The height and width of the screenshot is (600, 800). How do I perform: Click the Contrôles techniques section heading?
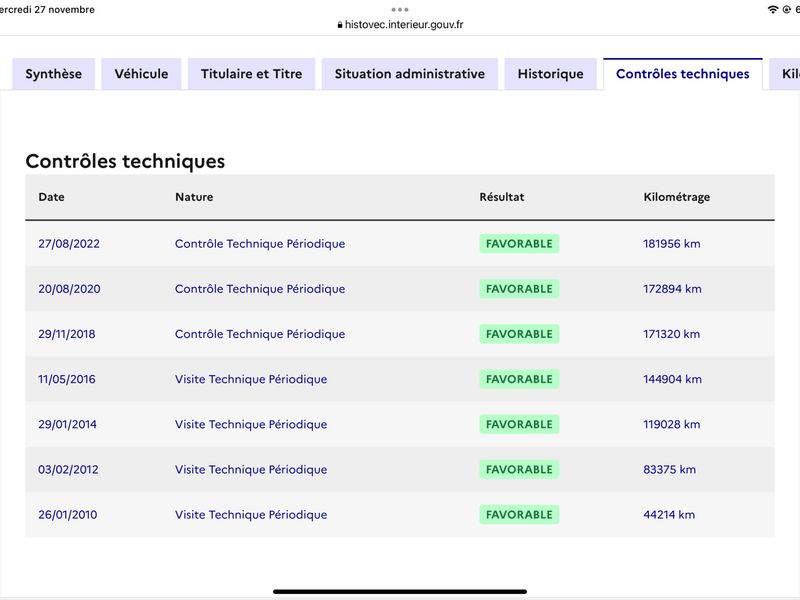pos(125,161)
